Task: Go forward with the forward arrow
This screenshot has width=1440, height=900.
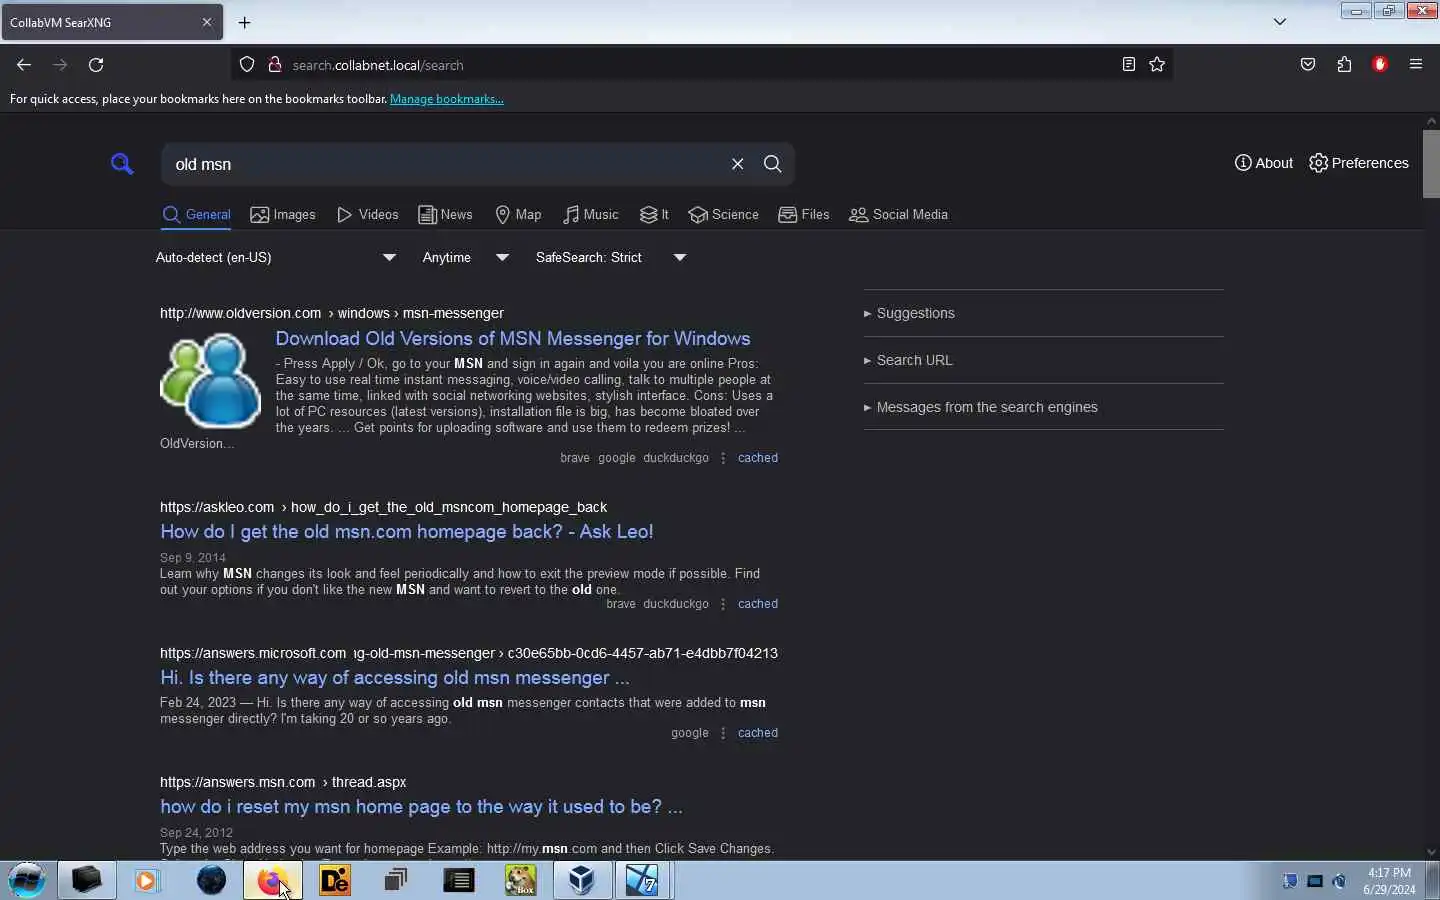Action: point(60,65)
